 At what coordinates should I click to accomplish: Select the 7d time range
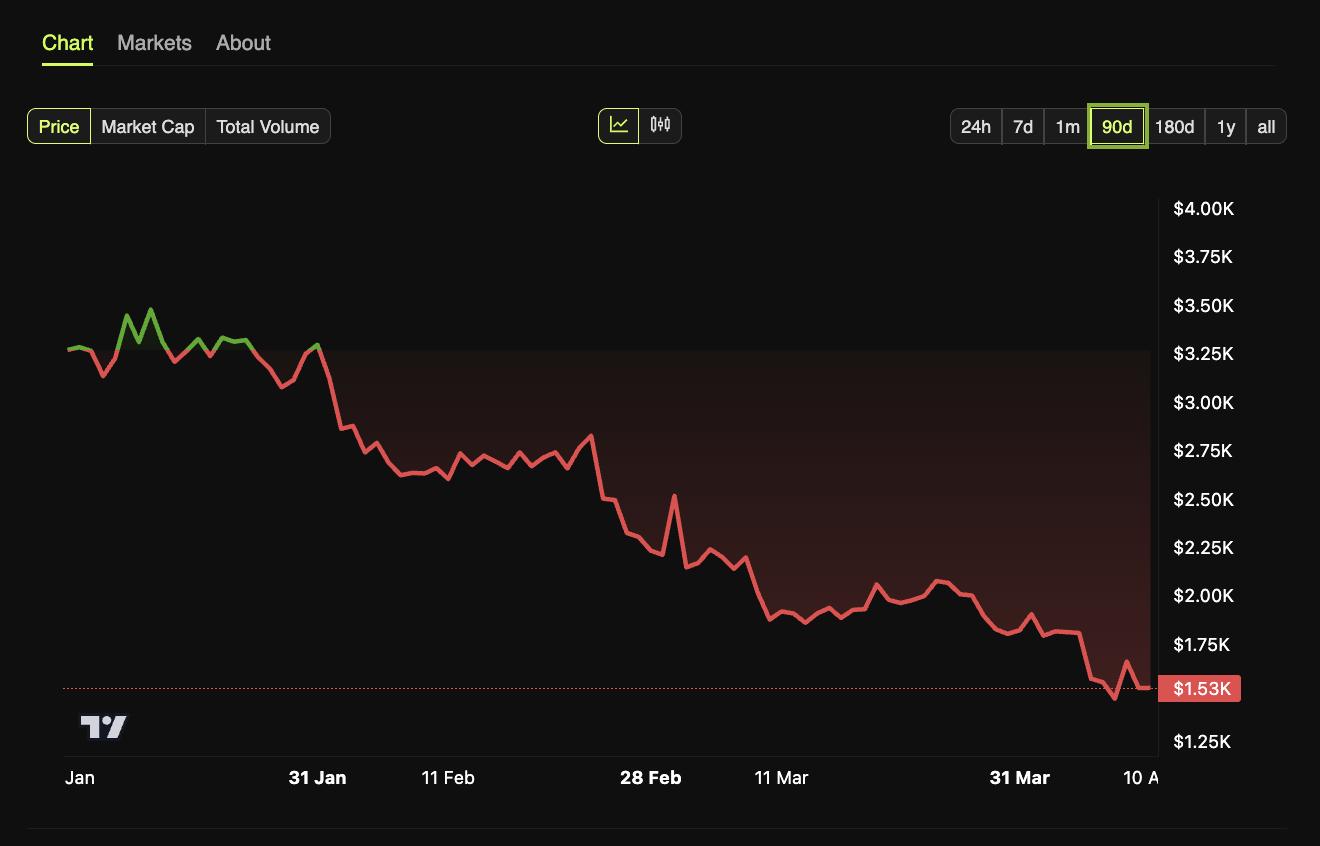pyautogui.click(x=1022, y=126)
